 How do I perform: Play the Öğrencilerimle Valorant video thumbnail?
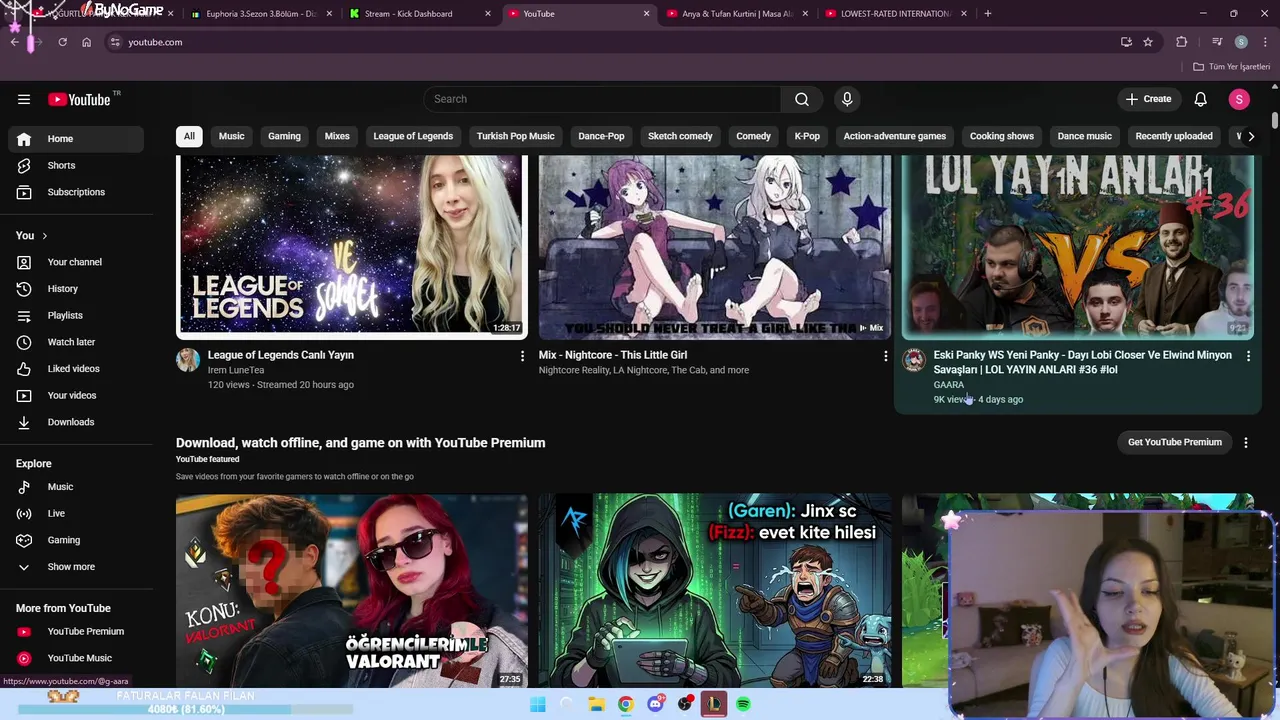352,590
